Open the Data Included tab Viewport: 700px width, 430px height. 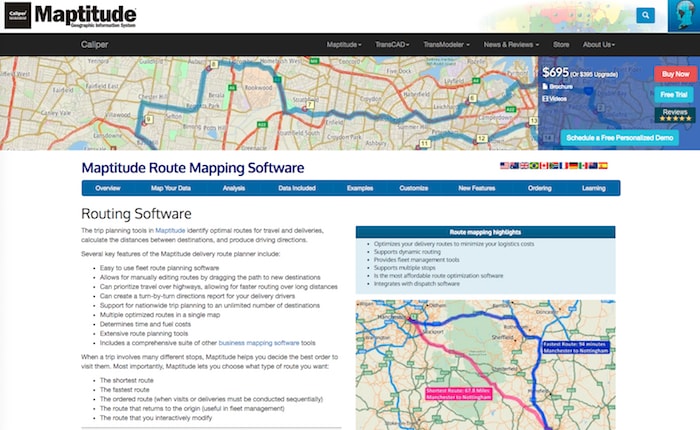297,188
